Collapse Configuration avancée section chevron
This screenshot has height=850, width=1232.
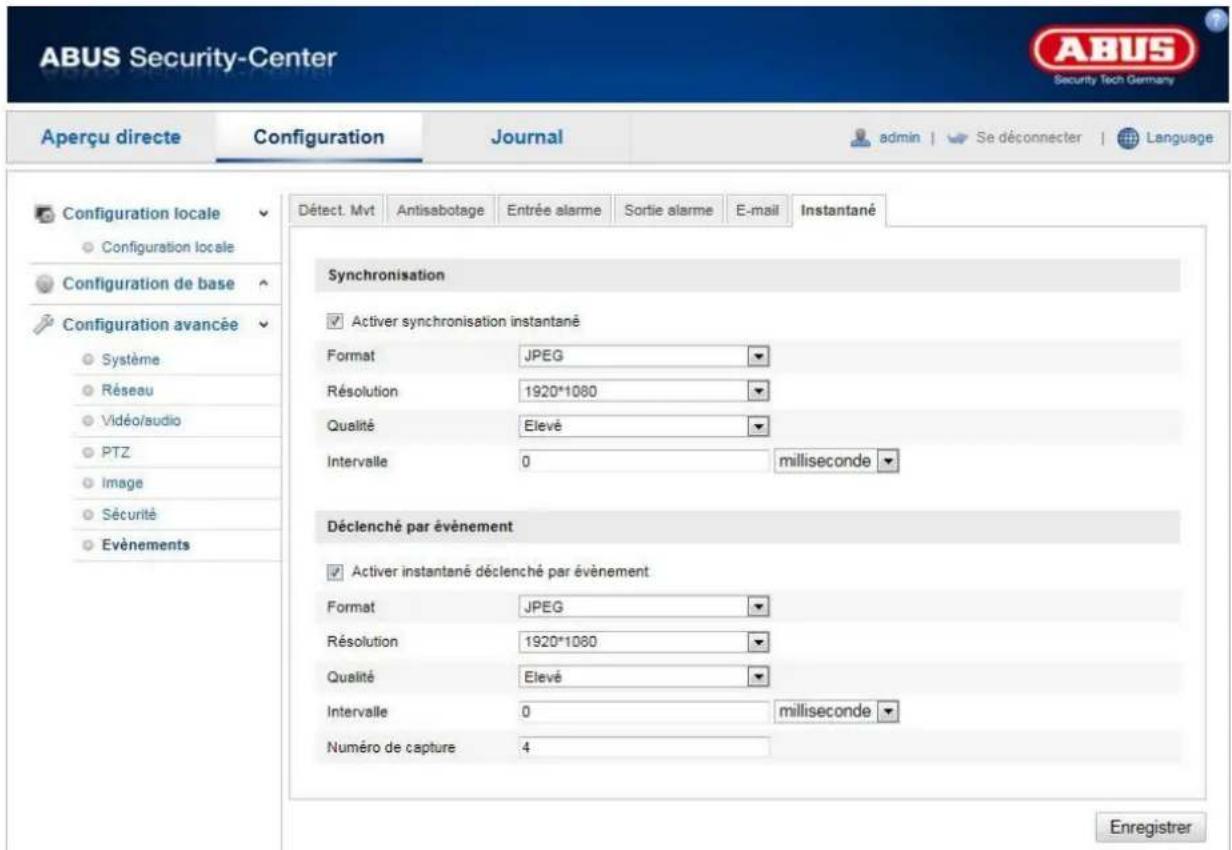point(262,324)
